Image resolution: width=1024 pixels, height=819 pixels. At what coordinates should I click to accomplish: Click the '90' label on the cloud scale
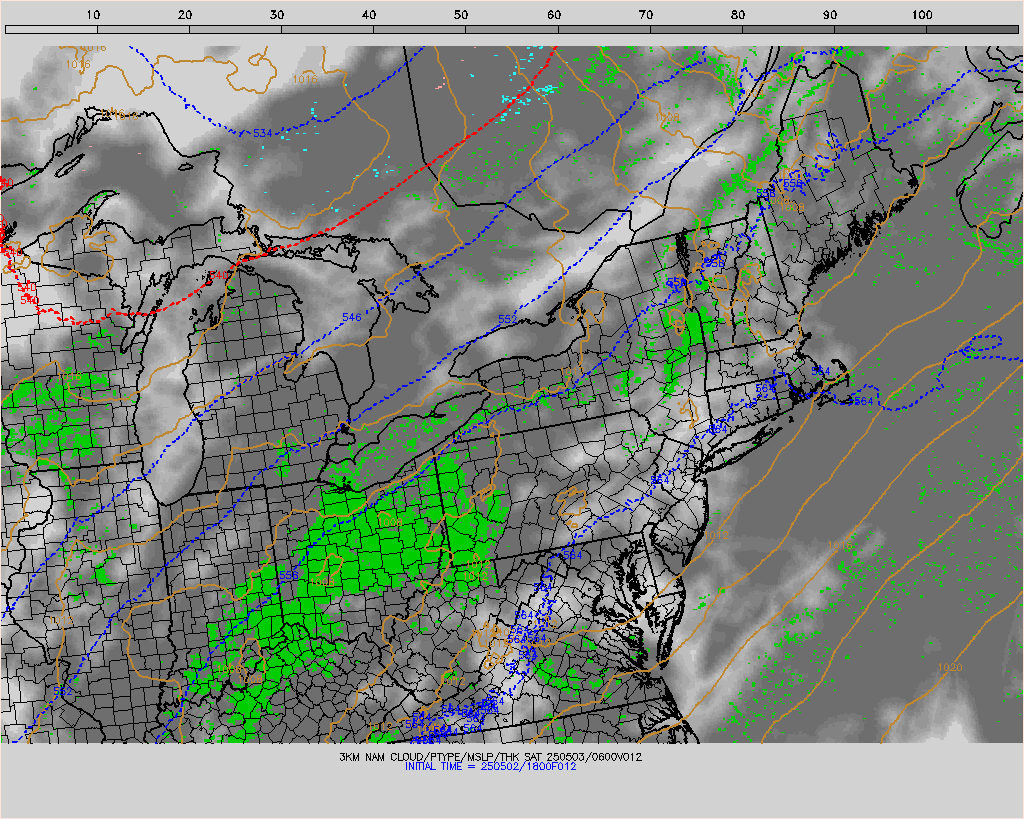pos(830,14)
